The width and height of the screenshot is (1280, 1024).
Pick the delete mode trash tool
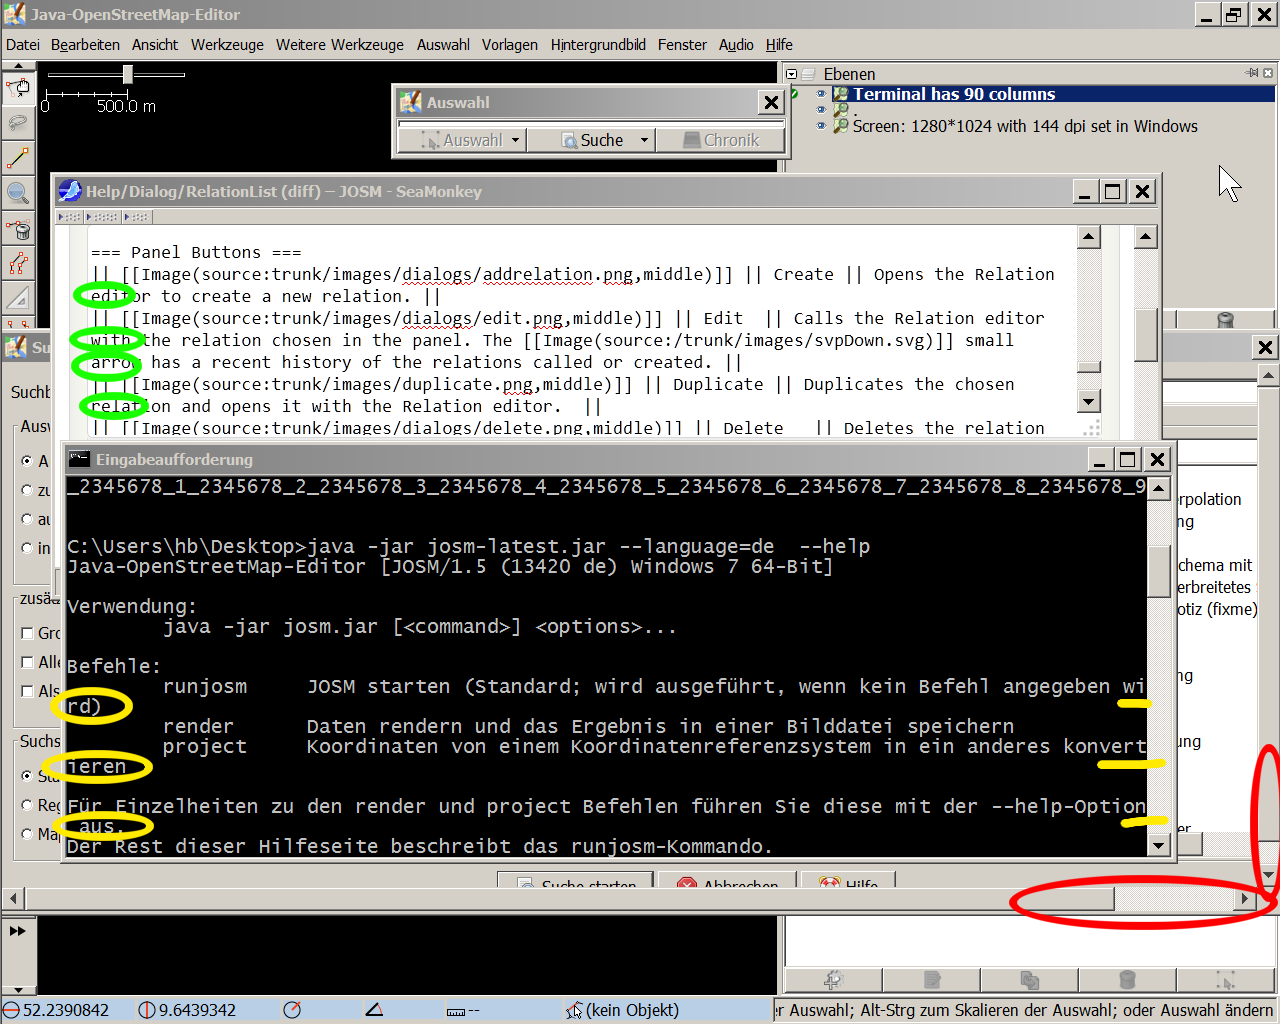18,230
